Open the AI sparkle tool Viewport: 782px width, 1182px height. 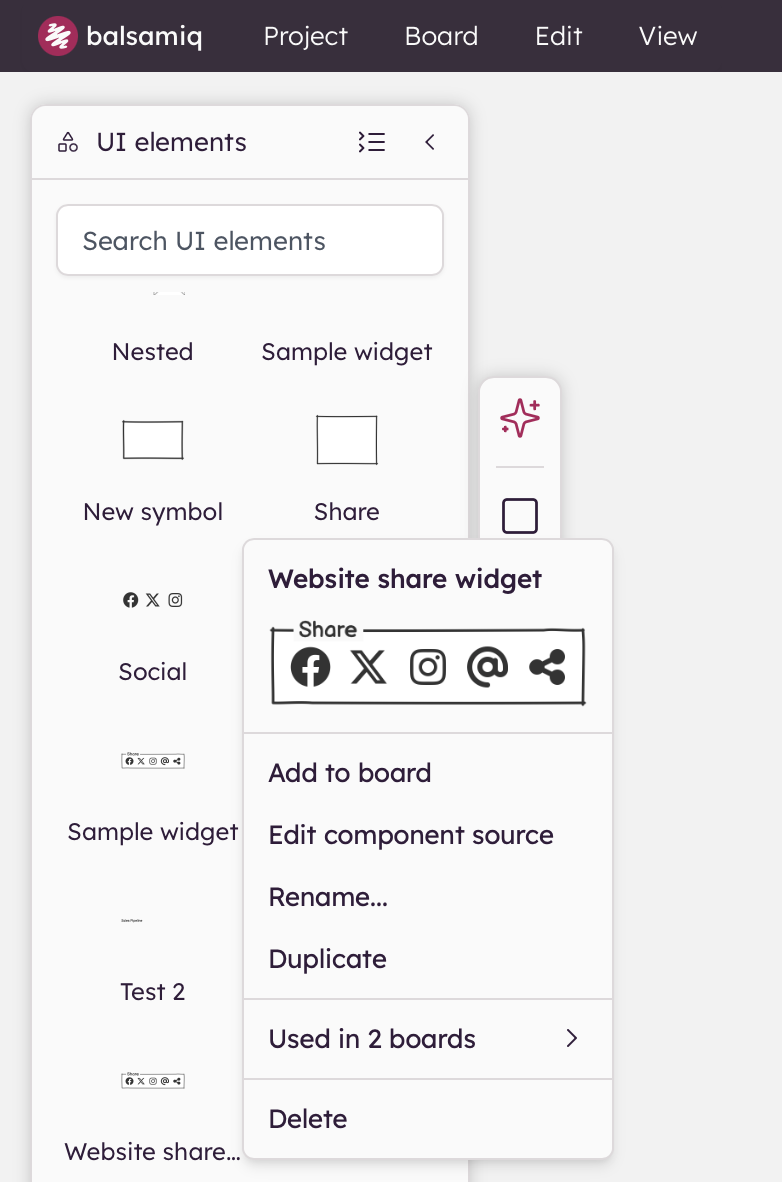[520, 418]
